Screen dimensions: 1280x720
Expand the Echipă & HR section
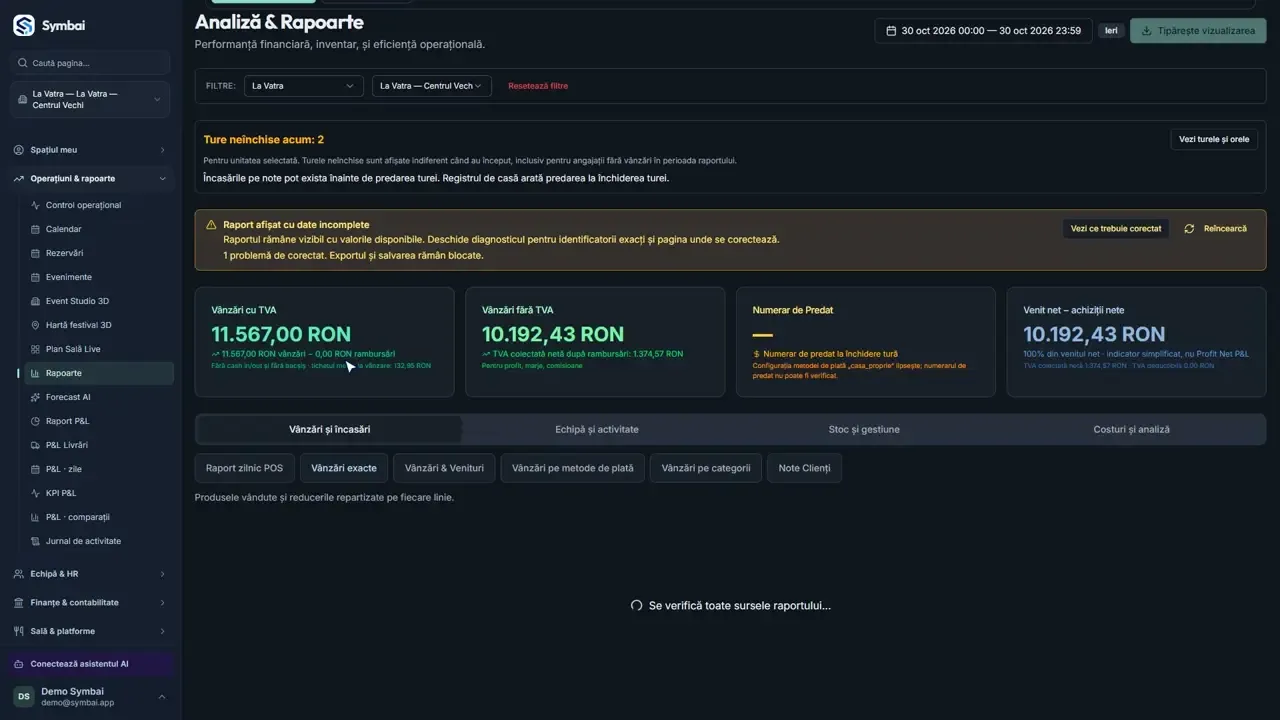pyautogui.click(x=90, y=574)
